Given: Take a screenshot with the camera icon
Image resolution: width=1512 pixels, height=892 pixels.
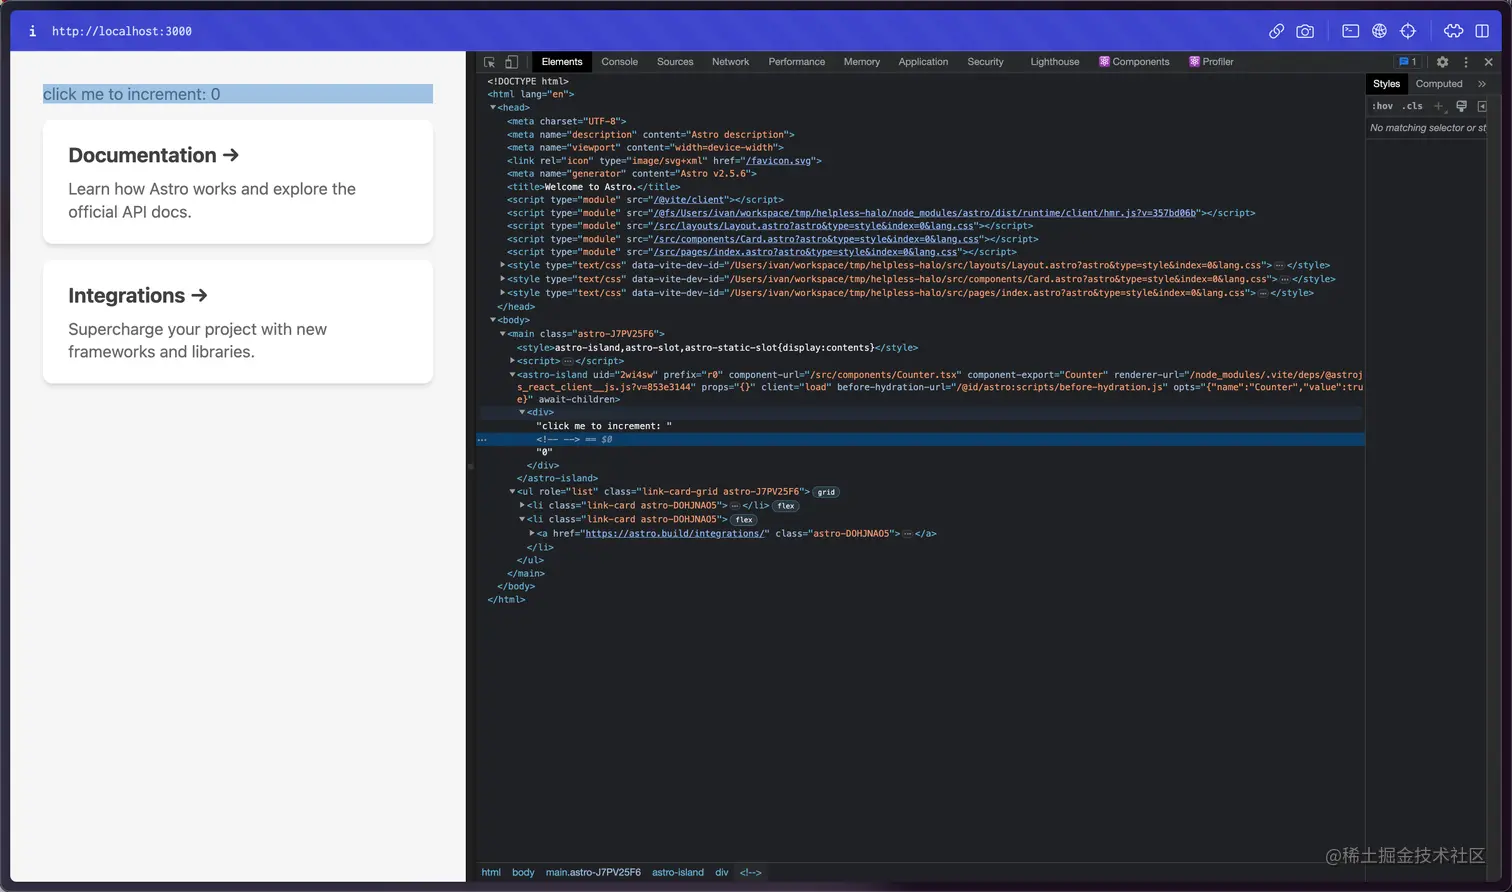Looking at the screenshot, I should (1305, 31).
